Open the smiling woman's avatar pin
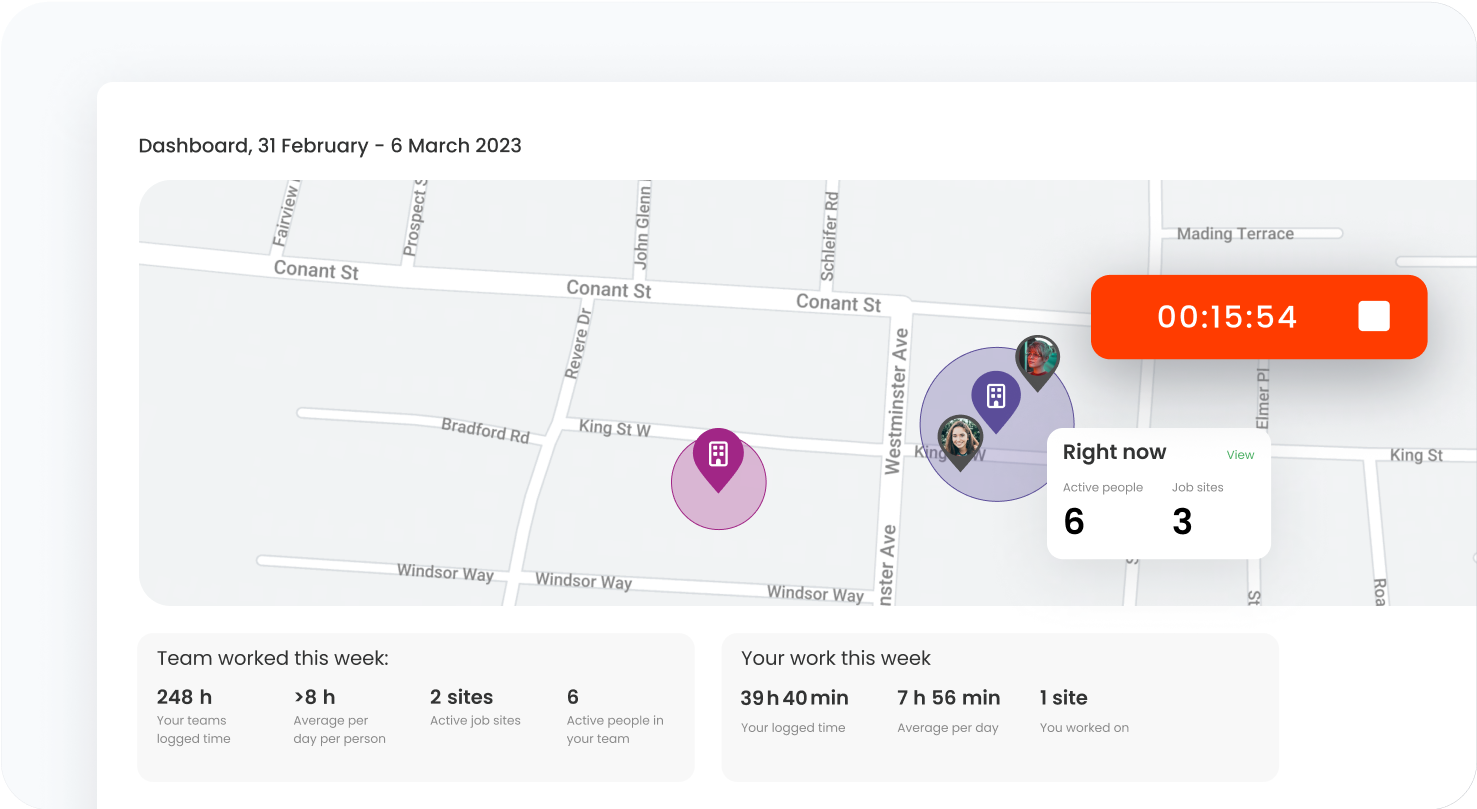 [959, 442]
